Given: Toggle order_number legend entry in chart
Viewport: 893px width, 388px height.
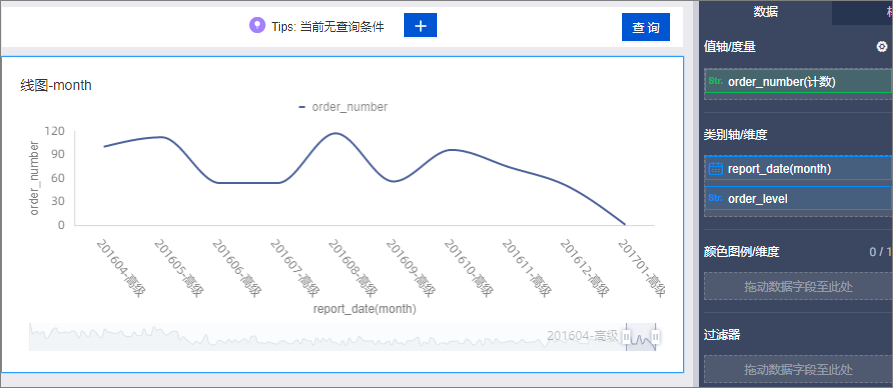Looking at the screenshot, I should point(343,107).
